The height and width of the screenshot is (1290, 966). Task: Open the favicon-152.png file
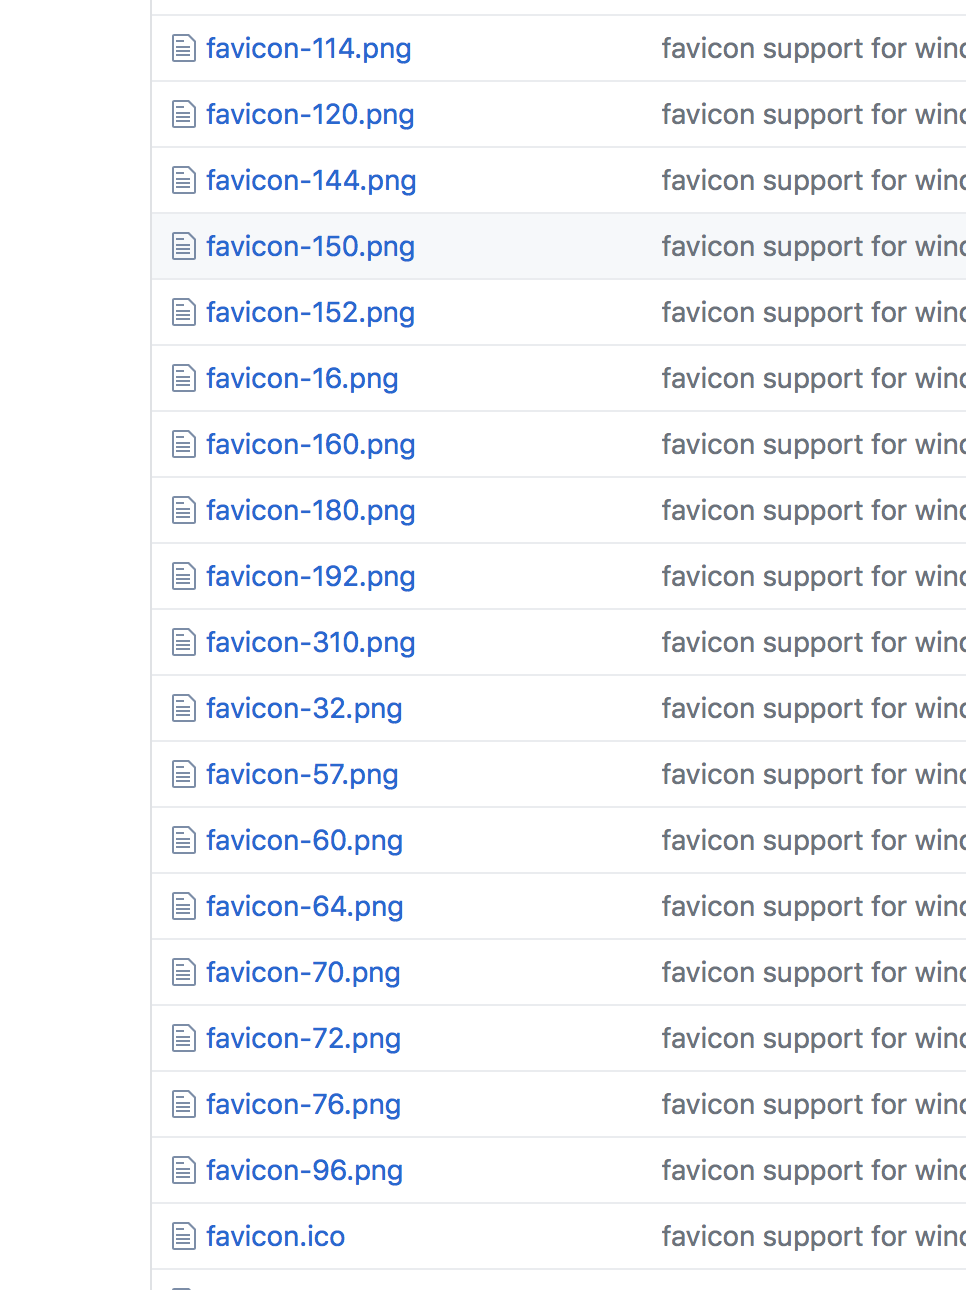point(310,312)
